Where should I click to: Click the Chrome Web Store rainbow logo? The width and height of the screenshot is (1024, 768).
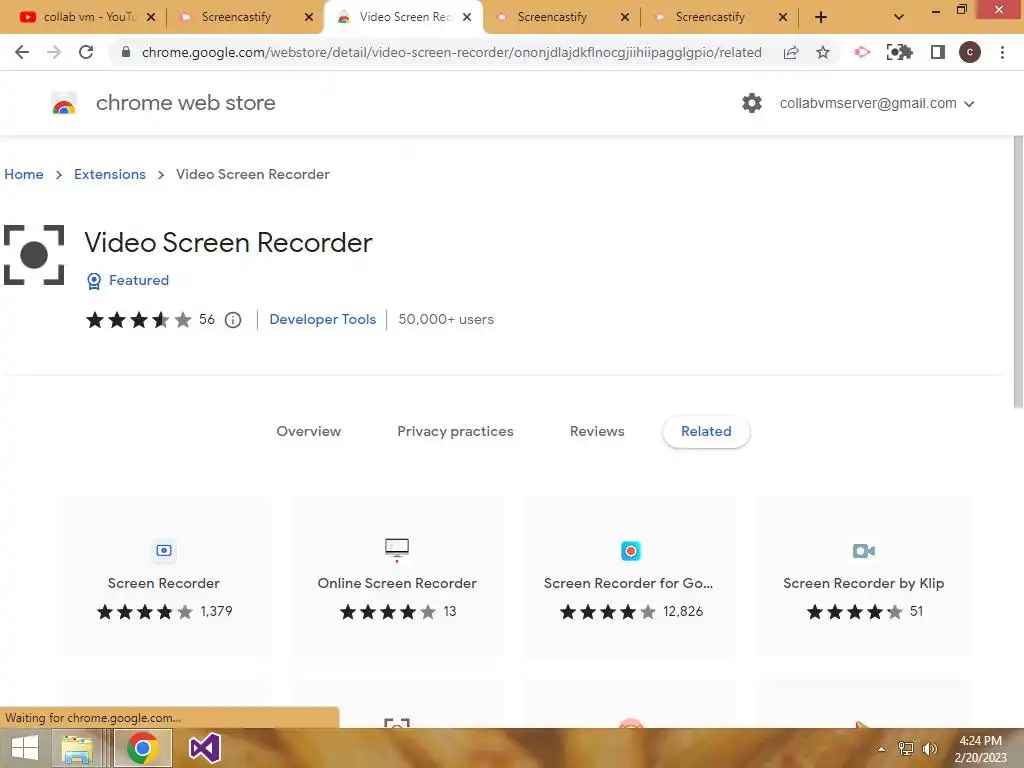[64, 103]
